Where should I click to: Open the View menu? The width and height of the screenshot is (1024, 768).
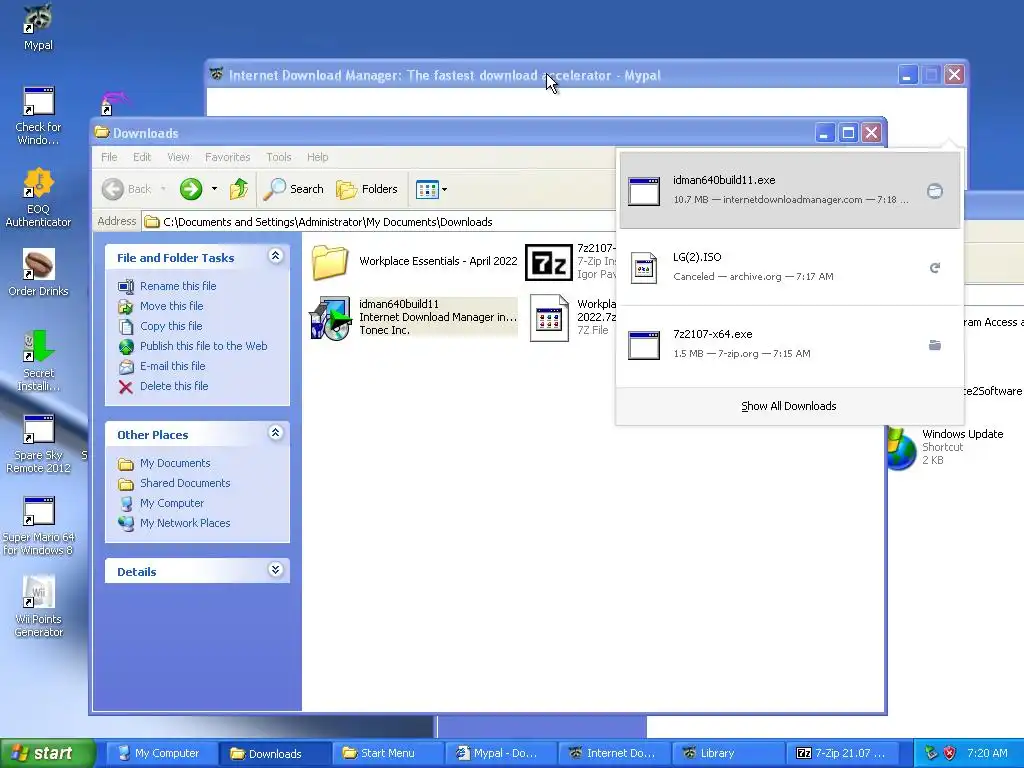pos(178,157)
